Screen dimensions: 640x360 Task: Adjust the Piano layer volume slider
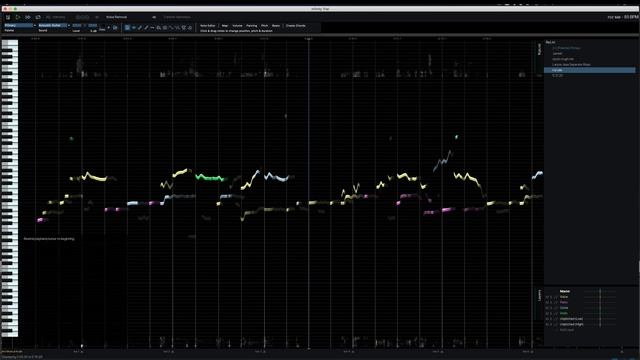(600, 302)
